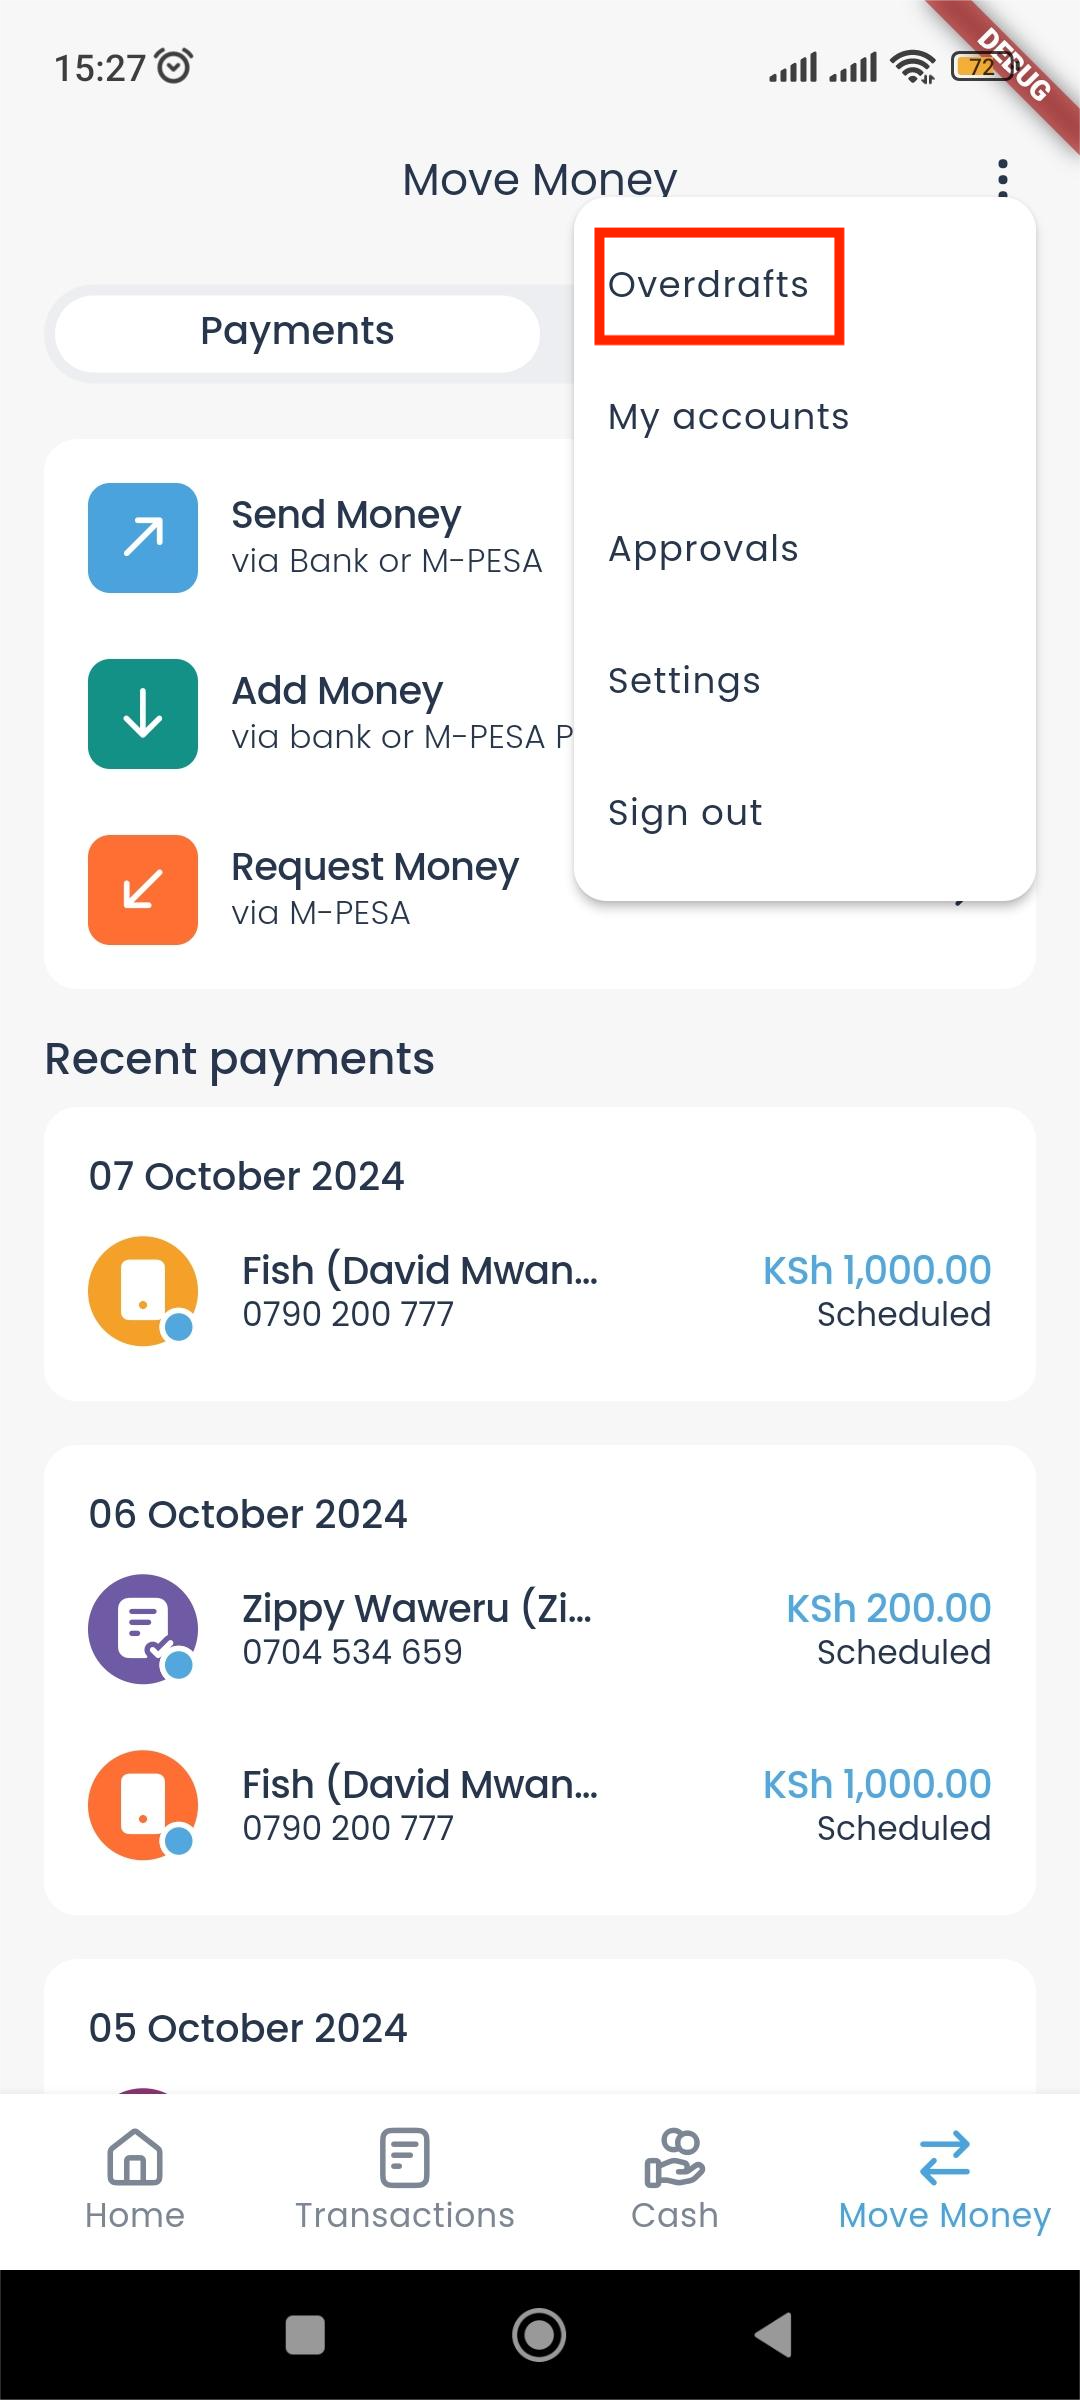Open Settings from the dropdown menu
1080x2400 pixels.
[x=685, y=680]
